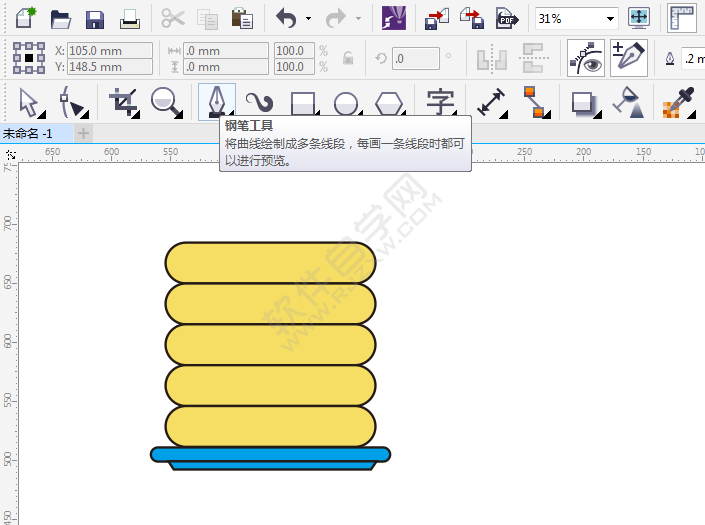705x525 pixels.
Task: Click the Publish to PDF button
Action: click(x=506, y=18)
